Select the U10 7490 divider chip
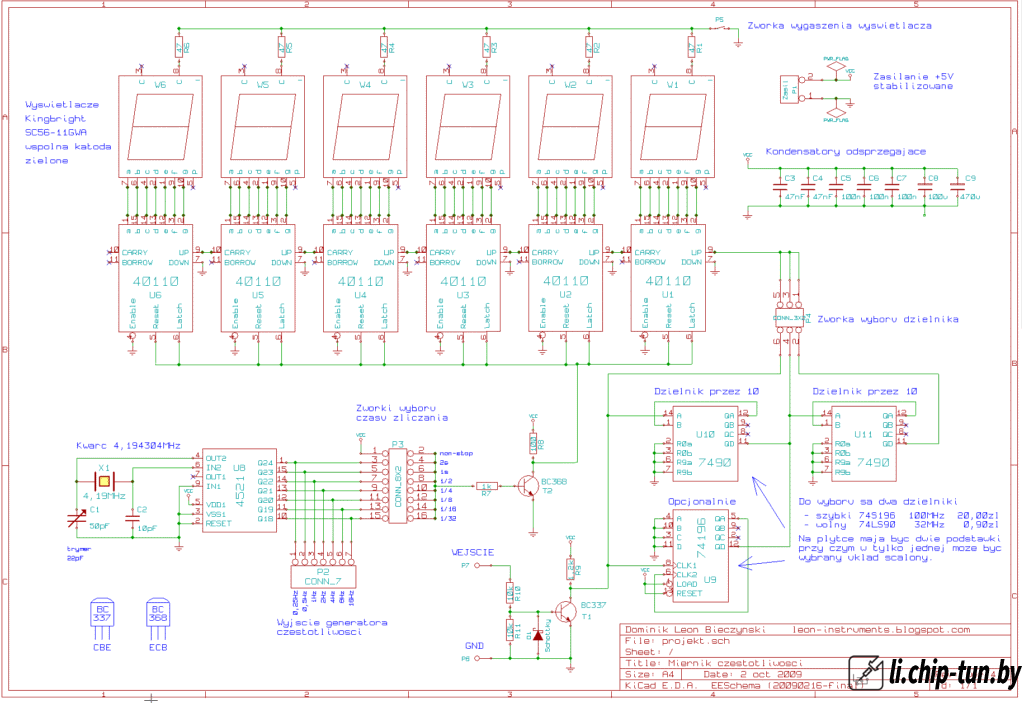 pos(705,444)
